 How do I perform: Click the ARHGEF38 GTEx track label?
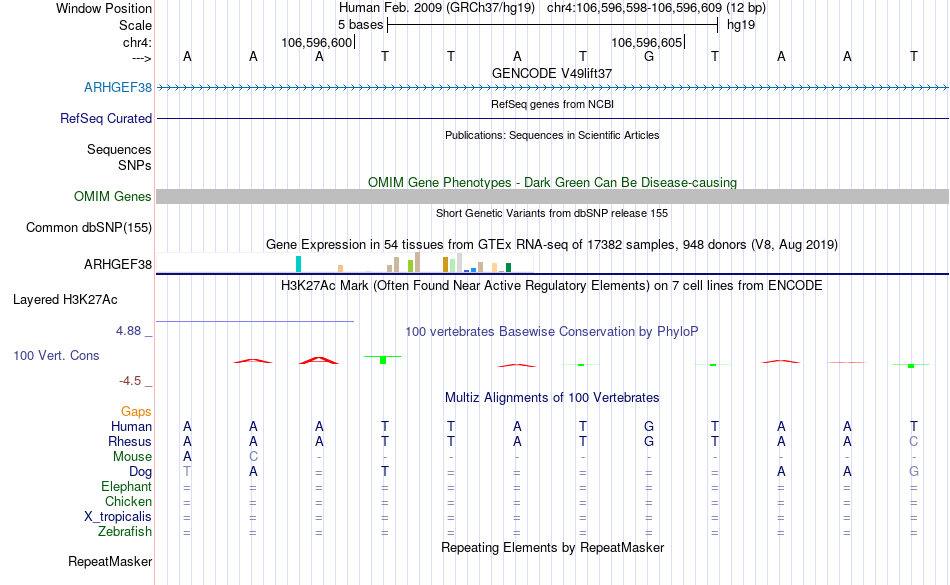click(x=118, y=264)
